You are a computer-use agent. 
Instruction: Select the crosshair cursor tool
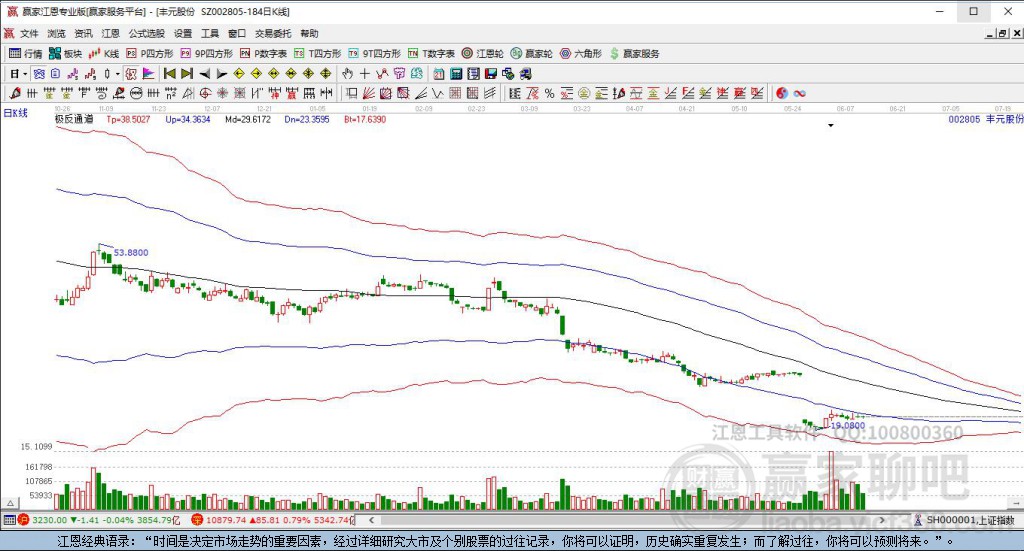click(364, 74)
